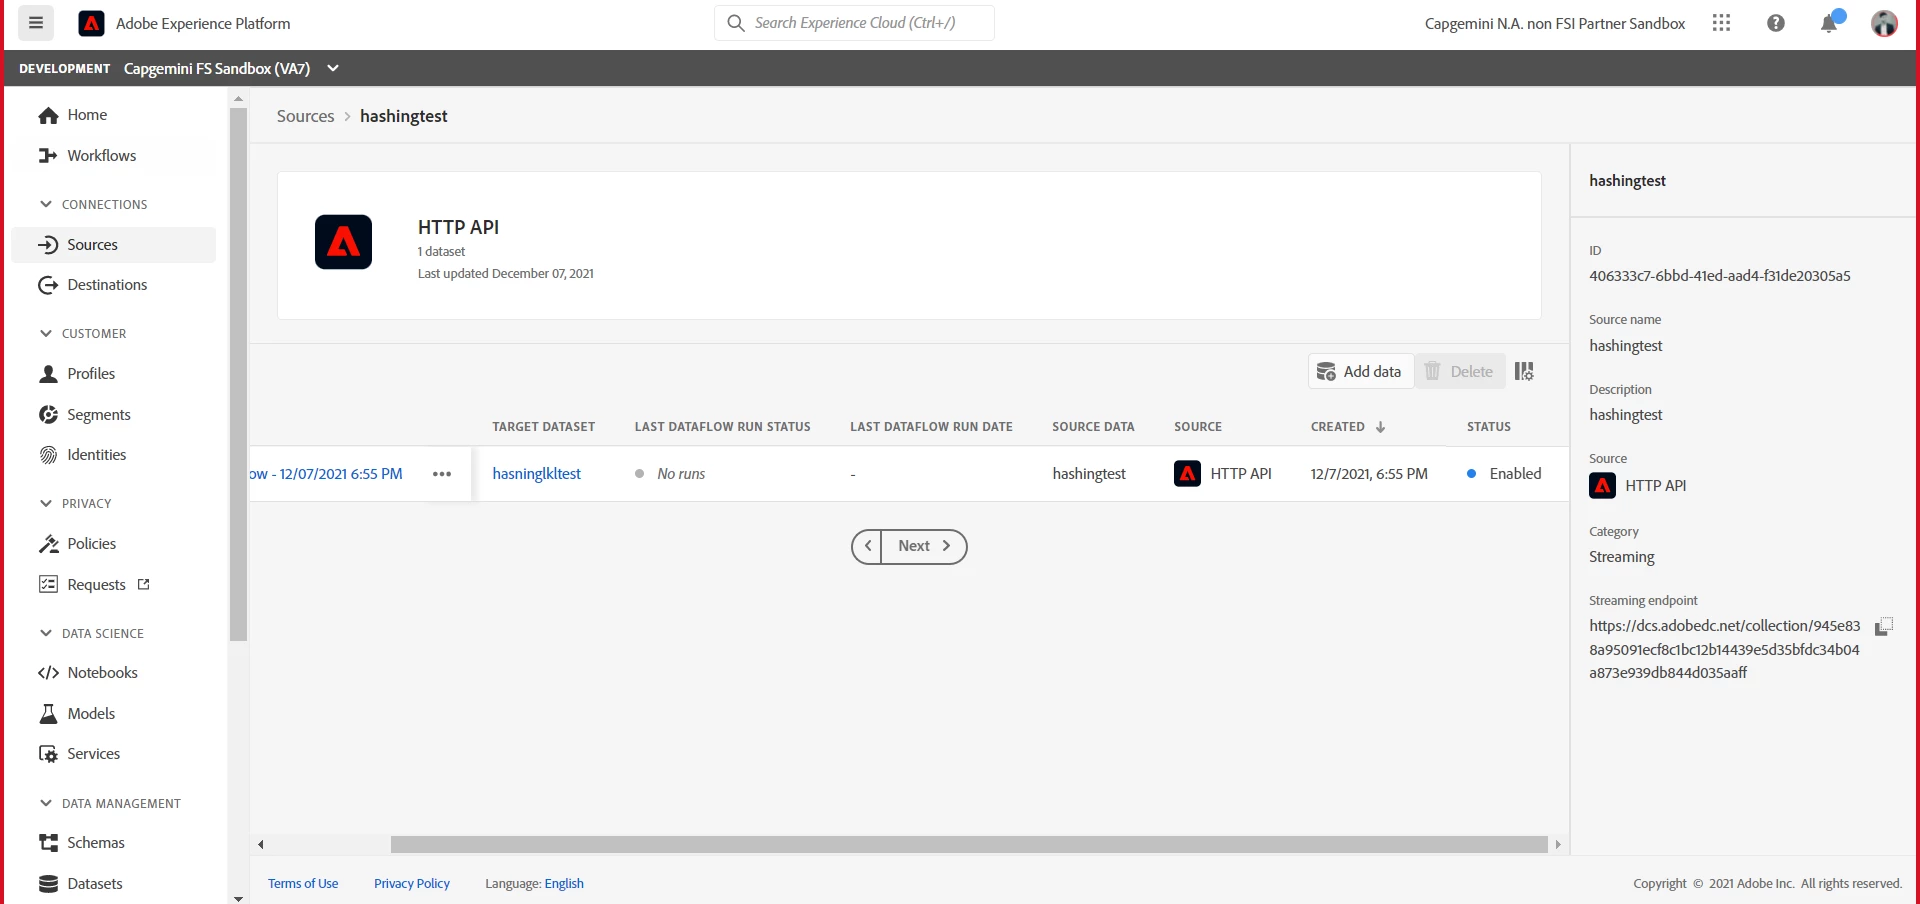Change Language English link
Image resolution: width=1920 pixels, height=904 pixels.
point(564,884)
